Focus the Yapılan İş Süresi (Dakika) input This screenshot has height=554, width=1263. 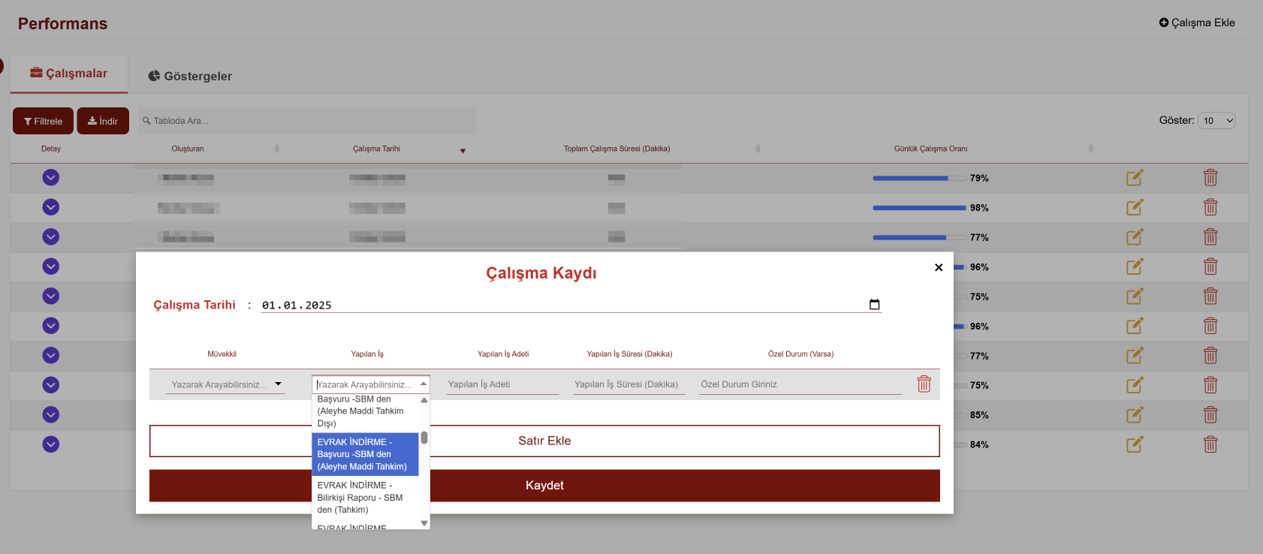(629, 384)
